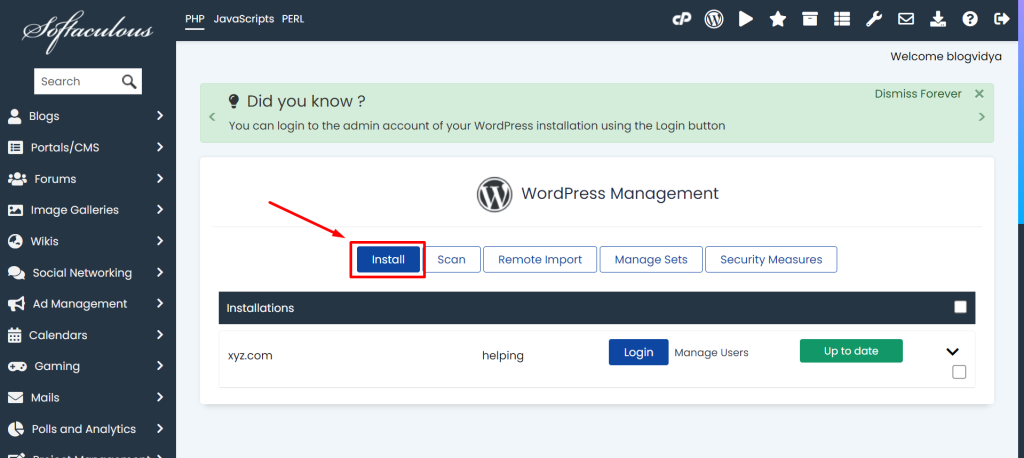The image size is (1024, 458).
Task: Click the play demos icon
Action: click(746, 20)
